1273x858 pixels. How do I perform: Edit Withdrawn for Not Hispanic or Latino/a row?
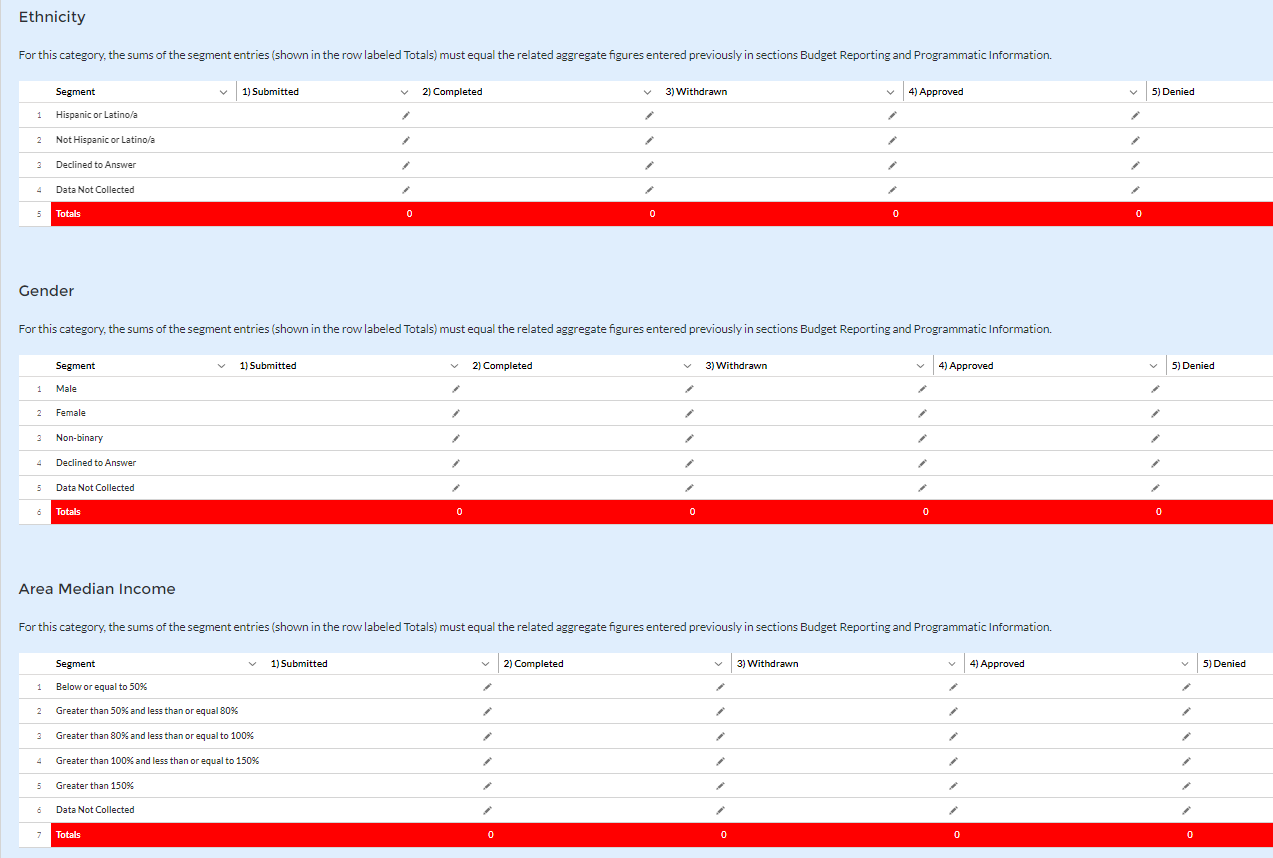(x=892, y=140)
